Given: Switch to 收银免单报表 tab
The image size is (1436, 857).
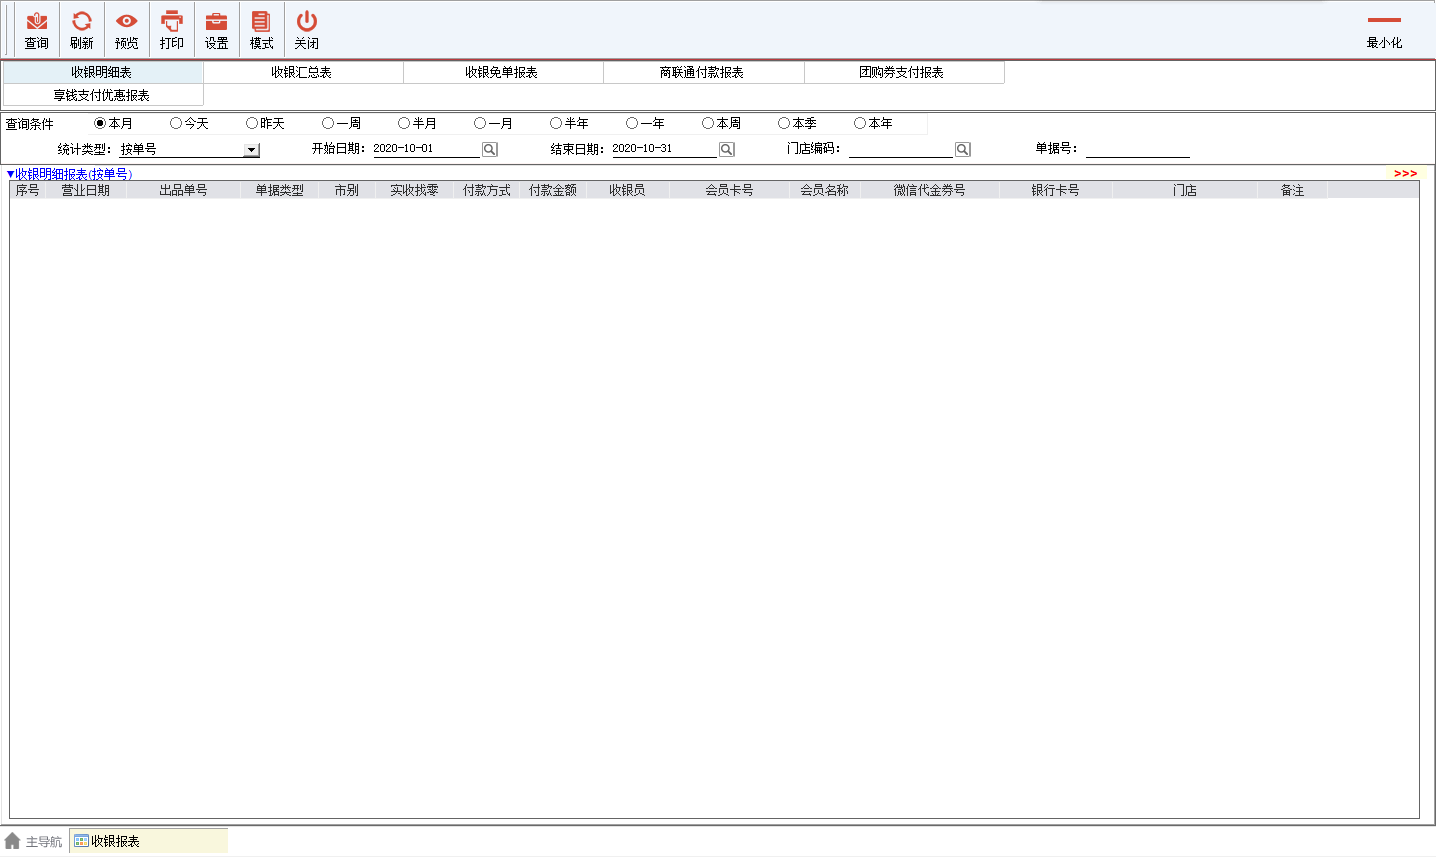Looking at the screenshot, I should point(502,72).
